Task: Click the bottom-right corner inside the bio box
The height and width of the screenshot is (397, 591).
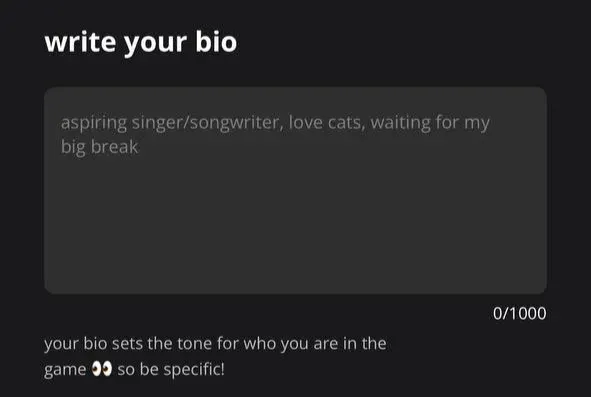Action: click(x=535, y=284)
